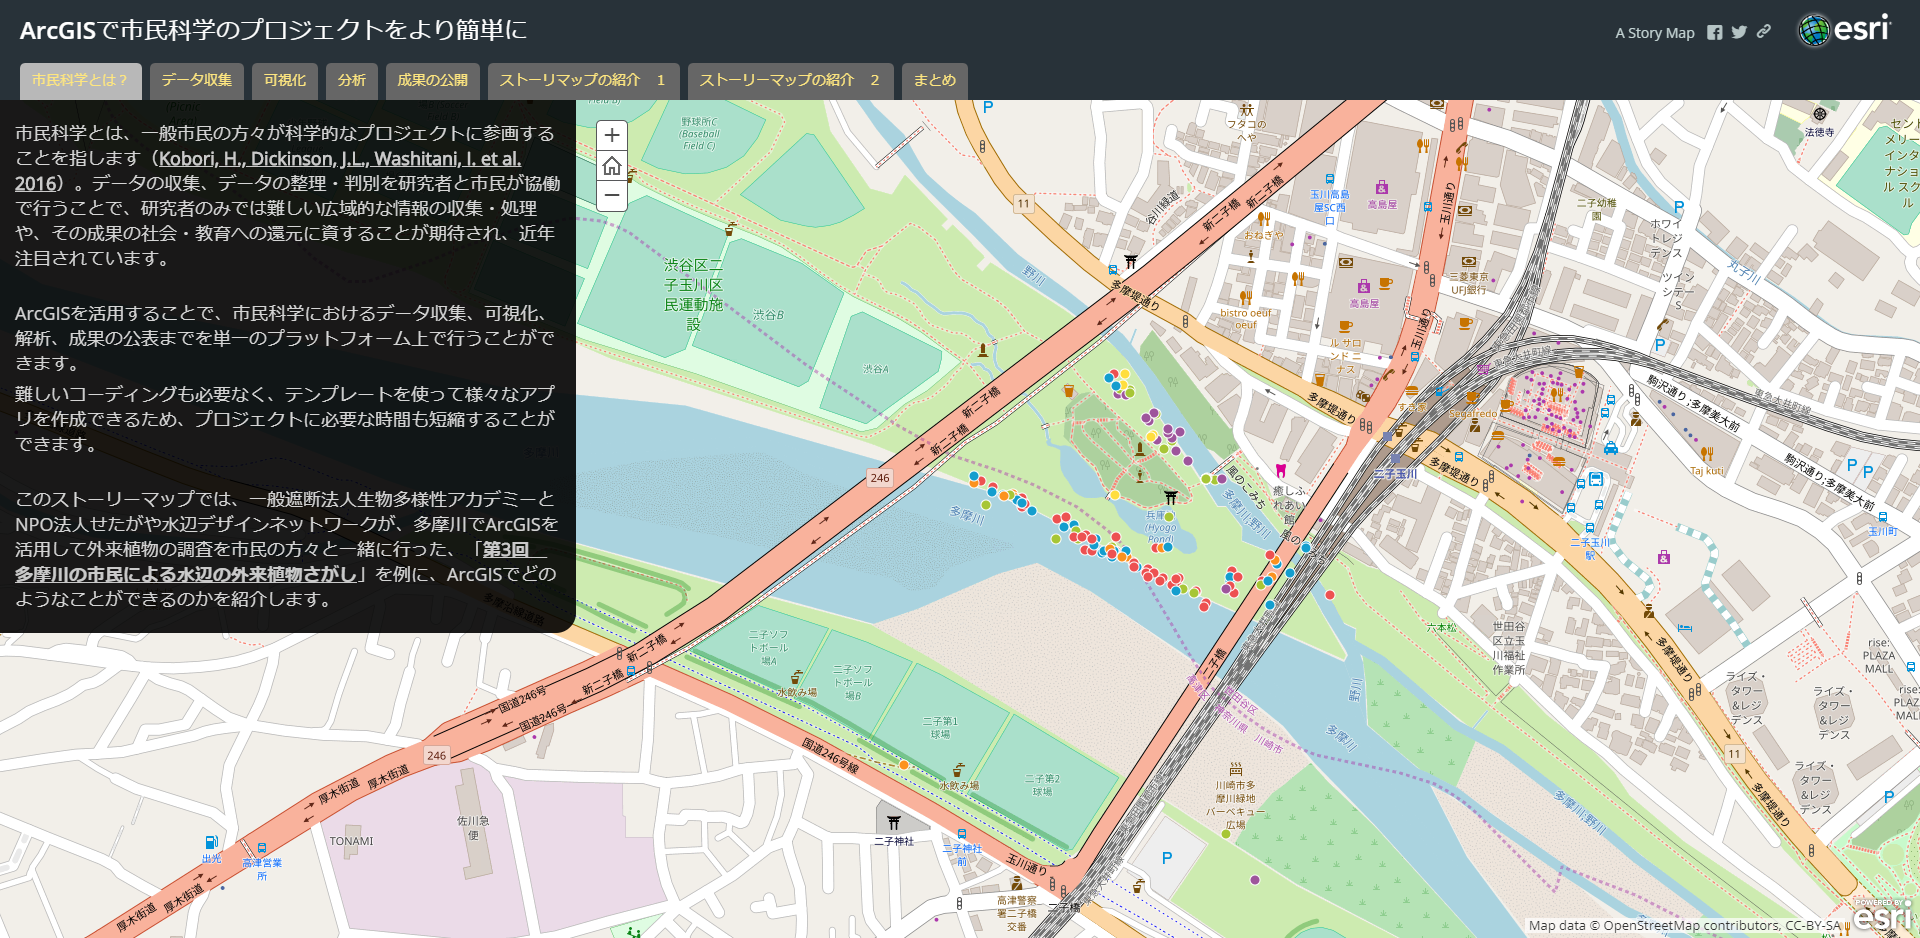
Task: Zoom in on the map
Action: point(612,135)
